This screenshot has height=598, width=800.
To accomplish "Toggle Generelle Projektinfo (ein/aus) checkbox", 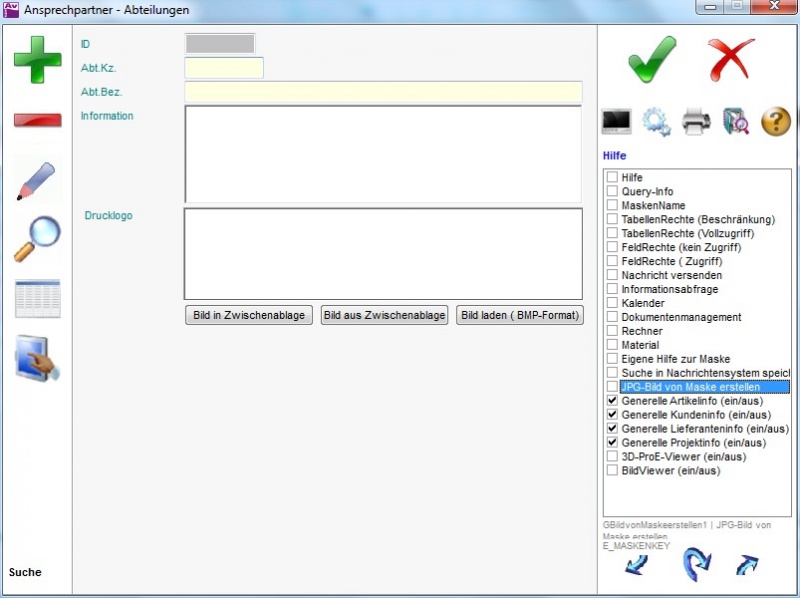I will click(x=612, y=443).
